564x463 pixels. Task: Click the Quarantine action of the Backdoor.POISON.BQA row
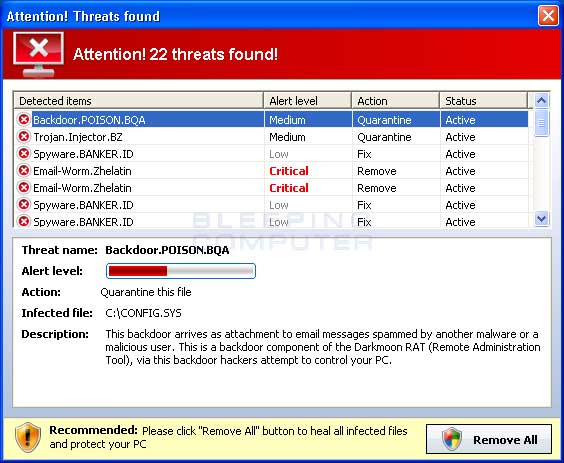coord(384,120)
